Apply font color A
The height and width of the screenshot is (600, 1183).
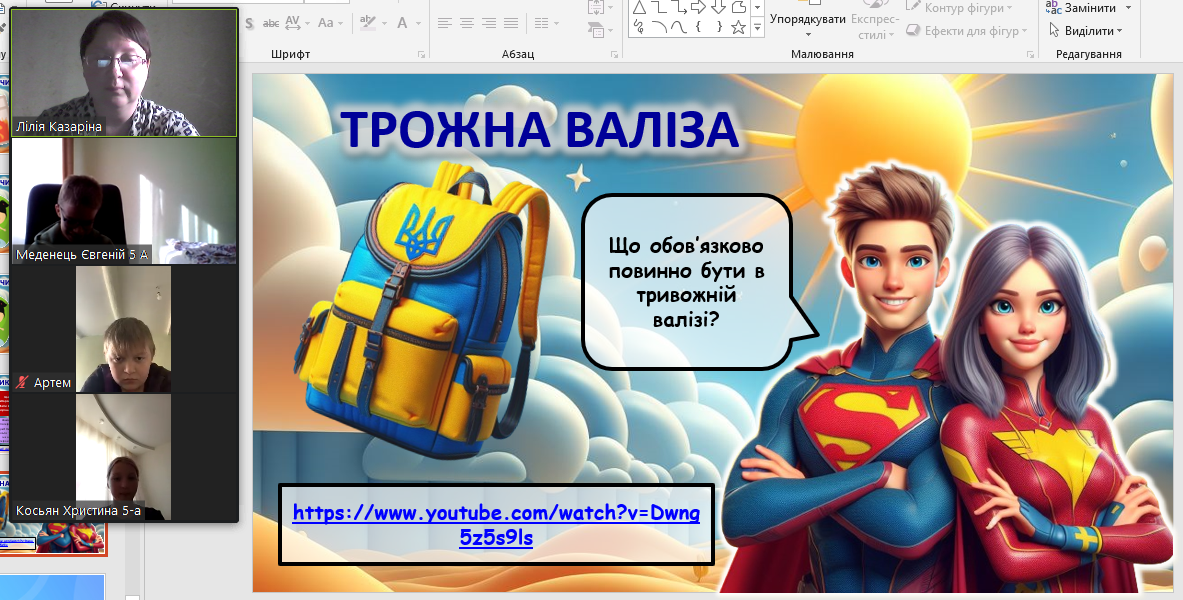[x=402, y=23]
